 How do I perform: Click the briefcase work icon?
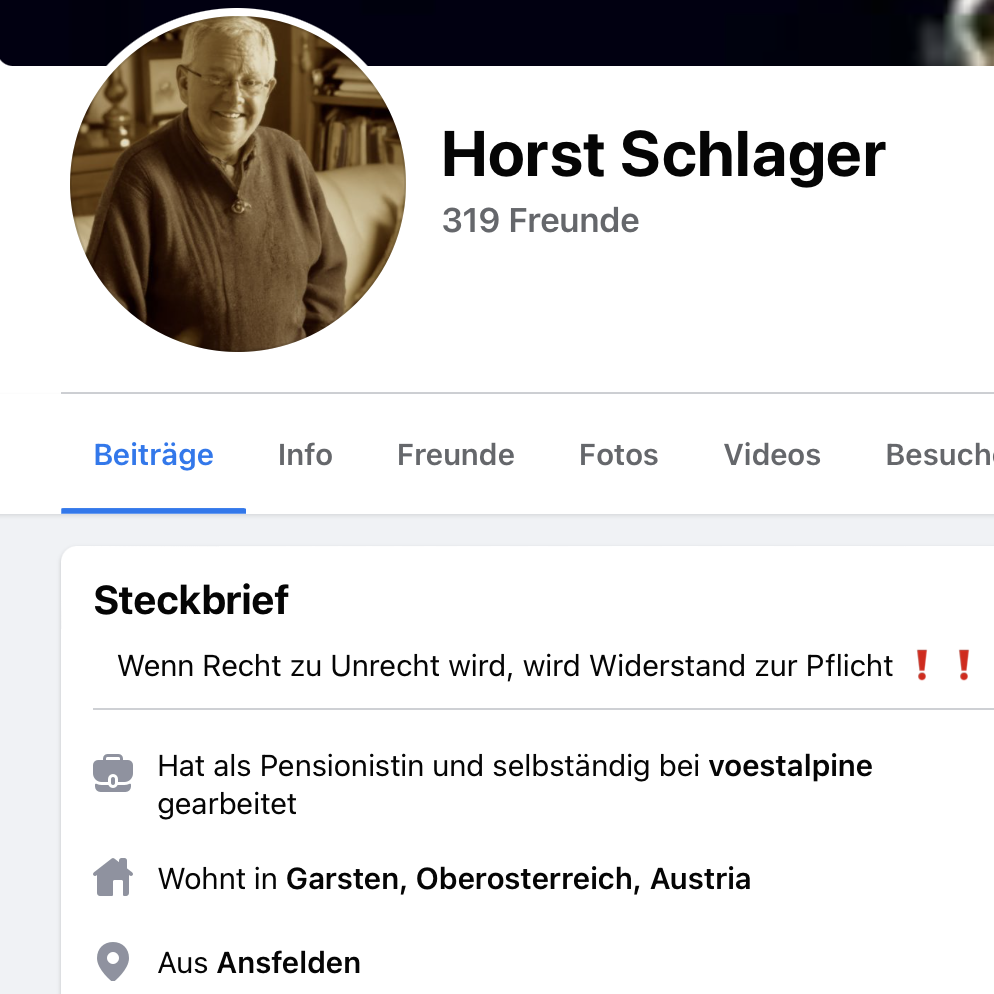click(113, 773)
